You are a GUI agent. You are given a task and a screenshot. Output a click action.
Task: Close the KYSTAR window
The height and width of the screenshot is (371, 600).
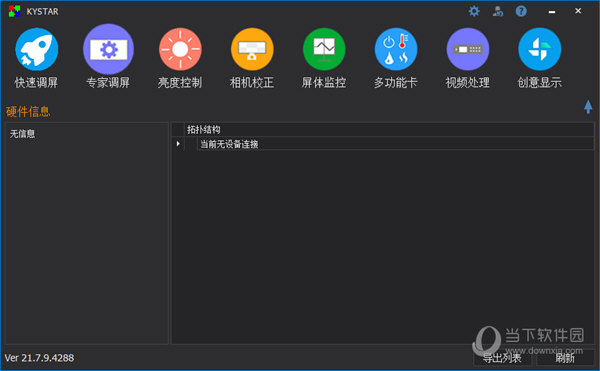click(578, 11)
